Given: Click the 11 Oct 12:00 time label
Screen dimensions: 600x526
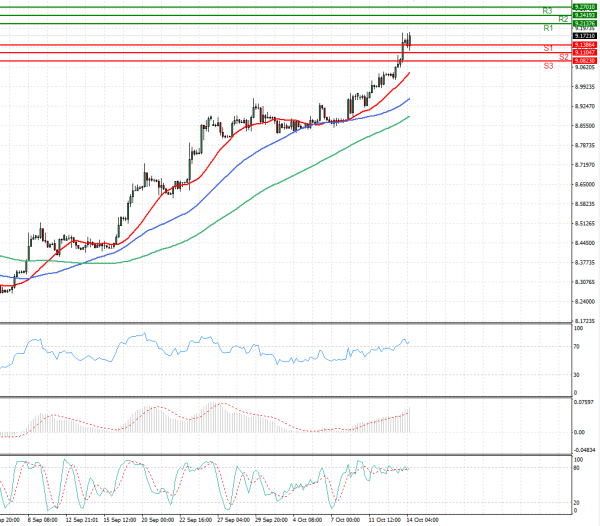Looking at the screenshot, I should 385,520.
